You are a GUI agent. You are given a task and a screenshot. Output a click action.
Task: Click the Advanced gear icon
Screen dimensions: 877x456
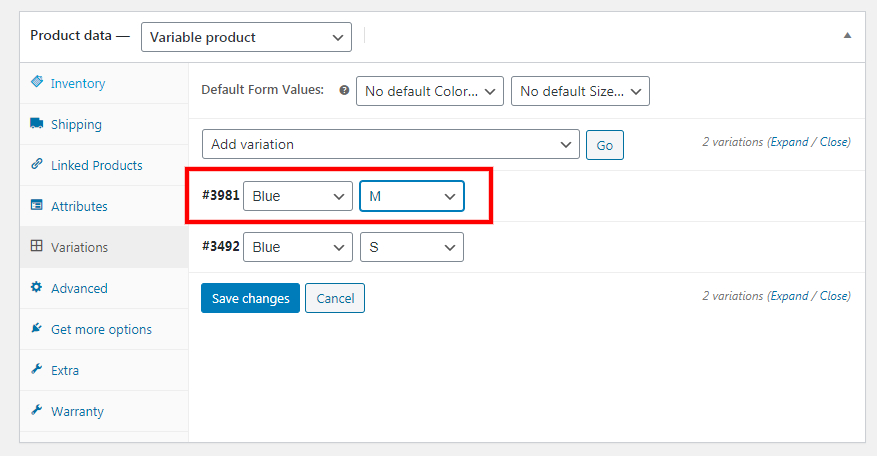click(37, 287)
